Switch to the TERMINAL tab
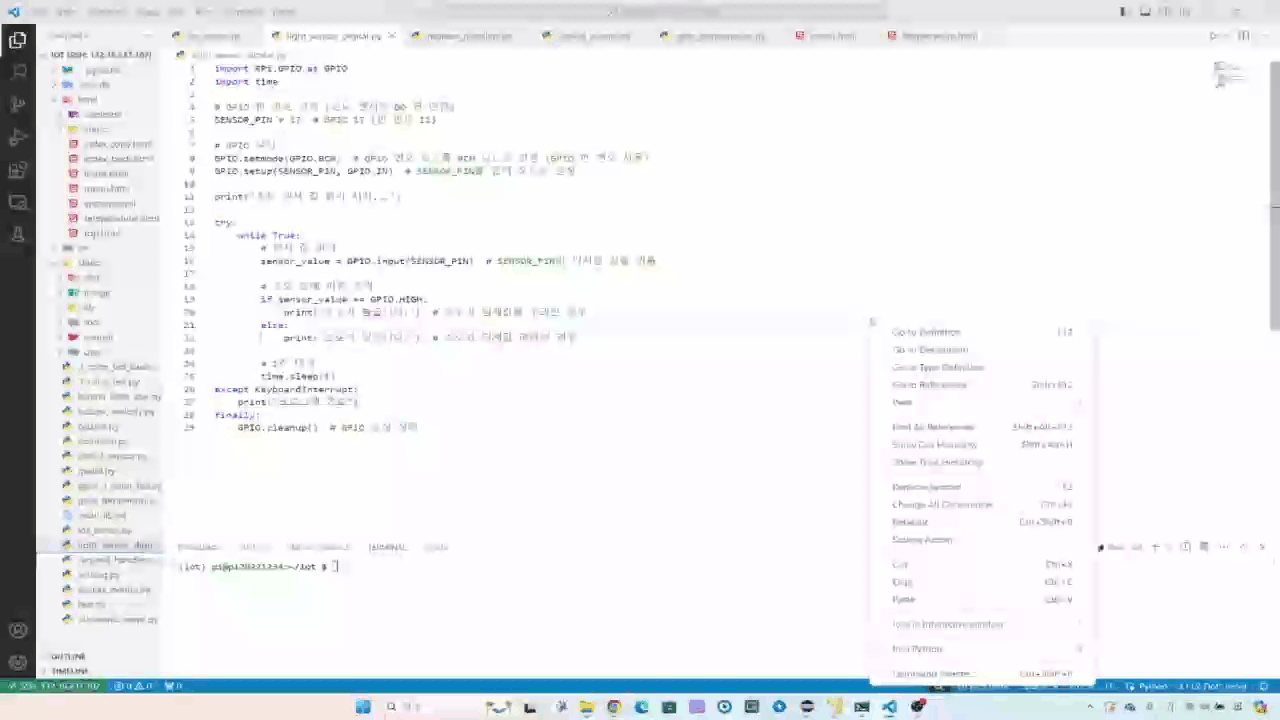1280x720 pixels. [x=387, y=547]
